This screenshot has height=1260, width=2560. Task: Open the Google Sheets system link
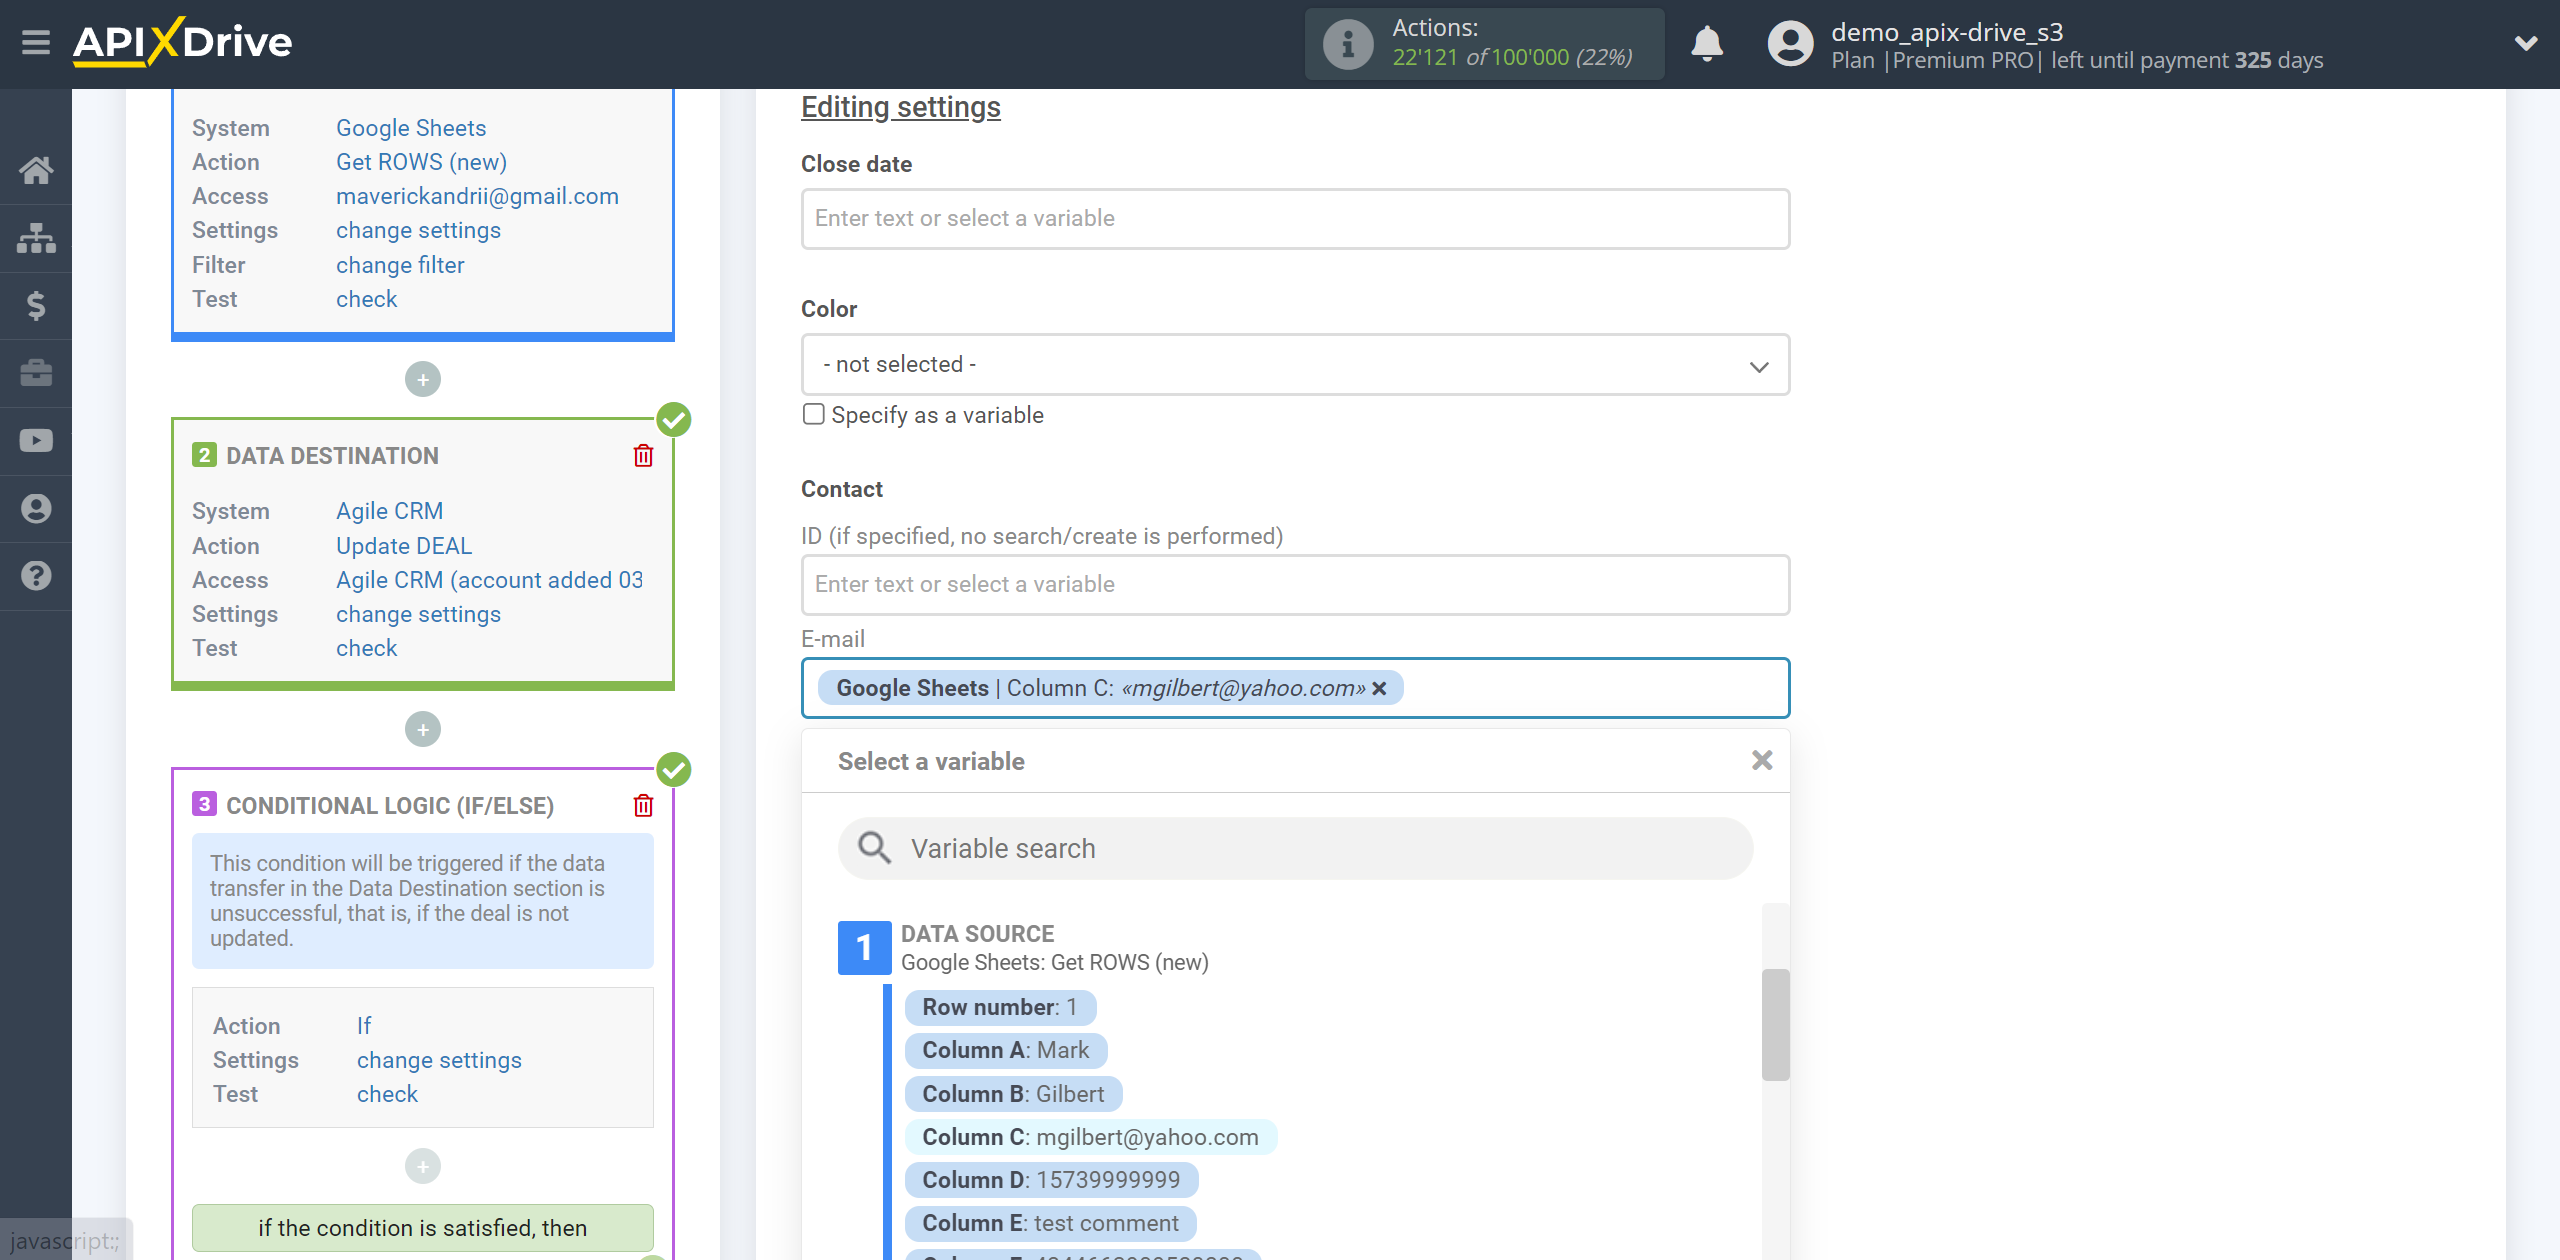click(411, 128)
